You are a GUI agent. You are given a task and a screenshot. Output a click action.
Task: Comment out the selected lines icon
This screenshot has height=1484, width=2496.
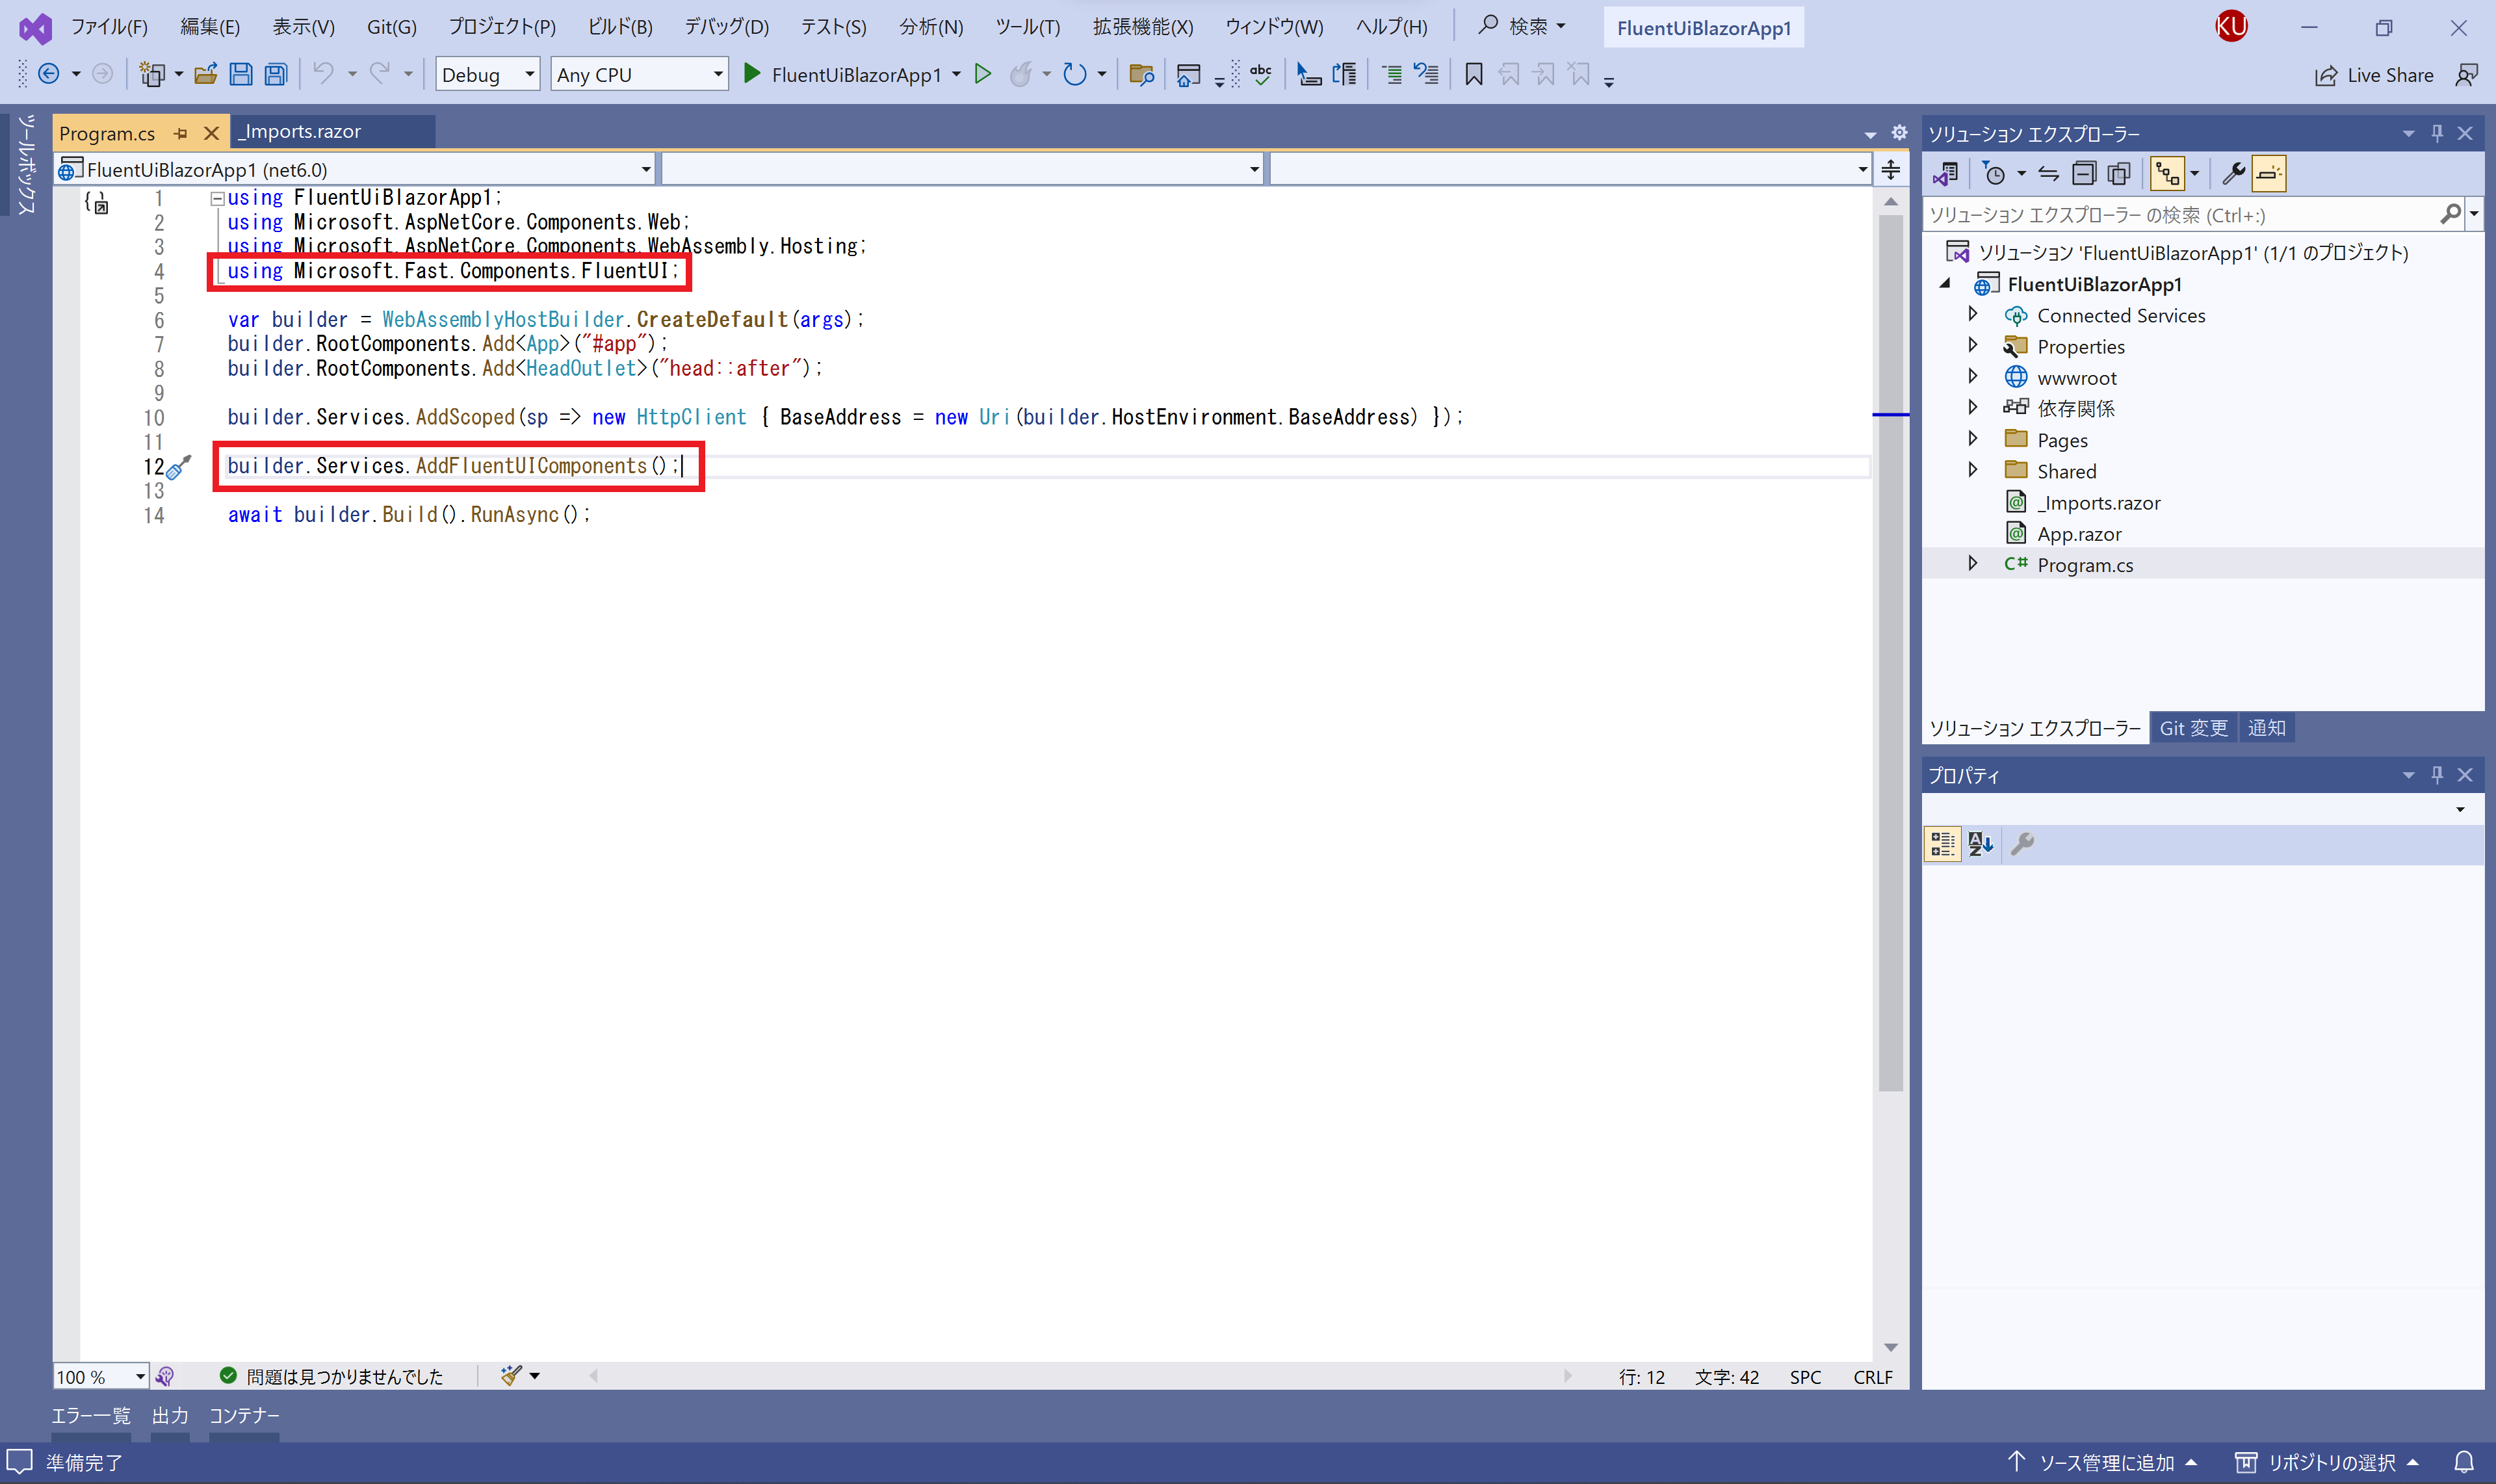(x=1391, y=74)
